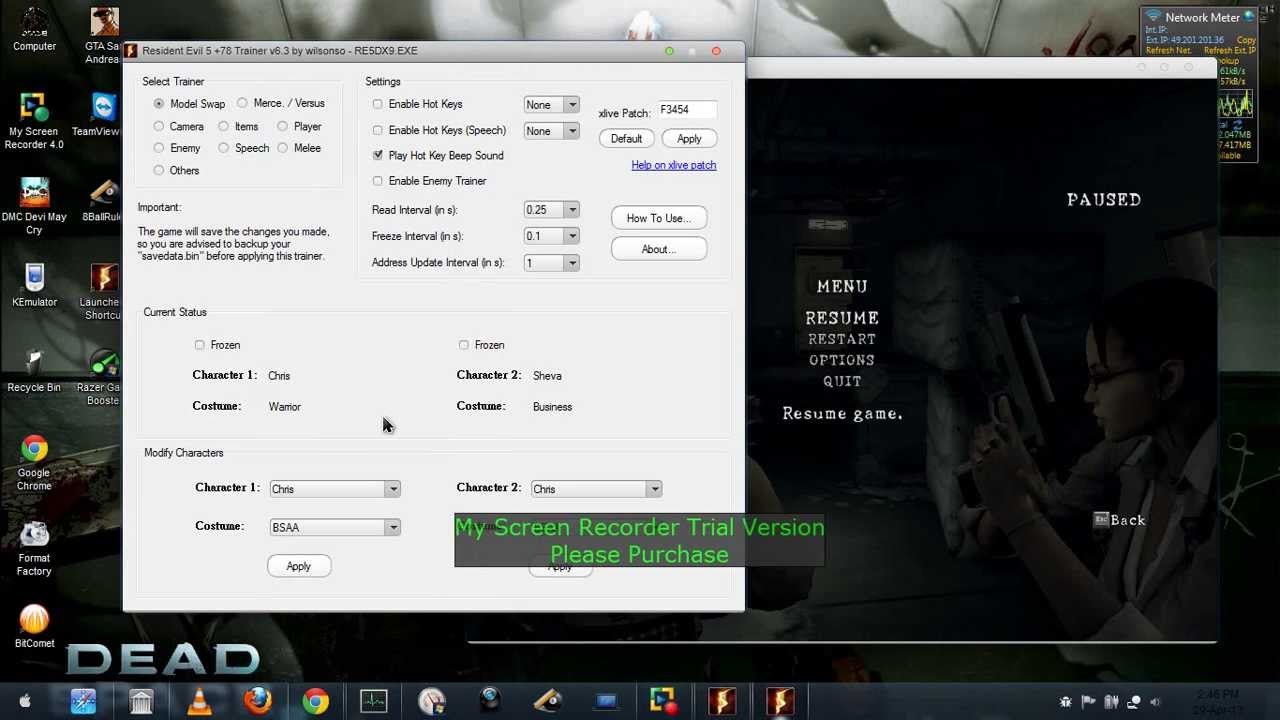
Task: Check the Enable Enemy Trainer box
Action: point(378,181)
